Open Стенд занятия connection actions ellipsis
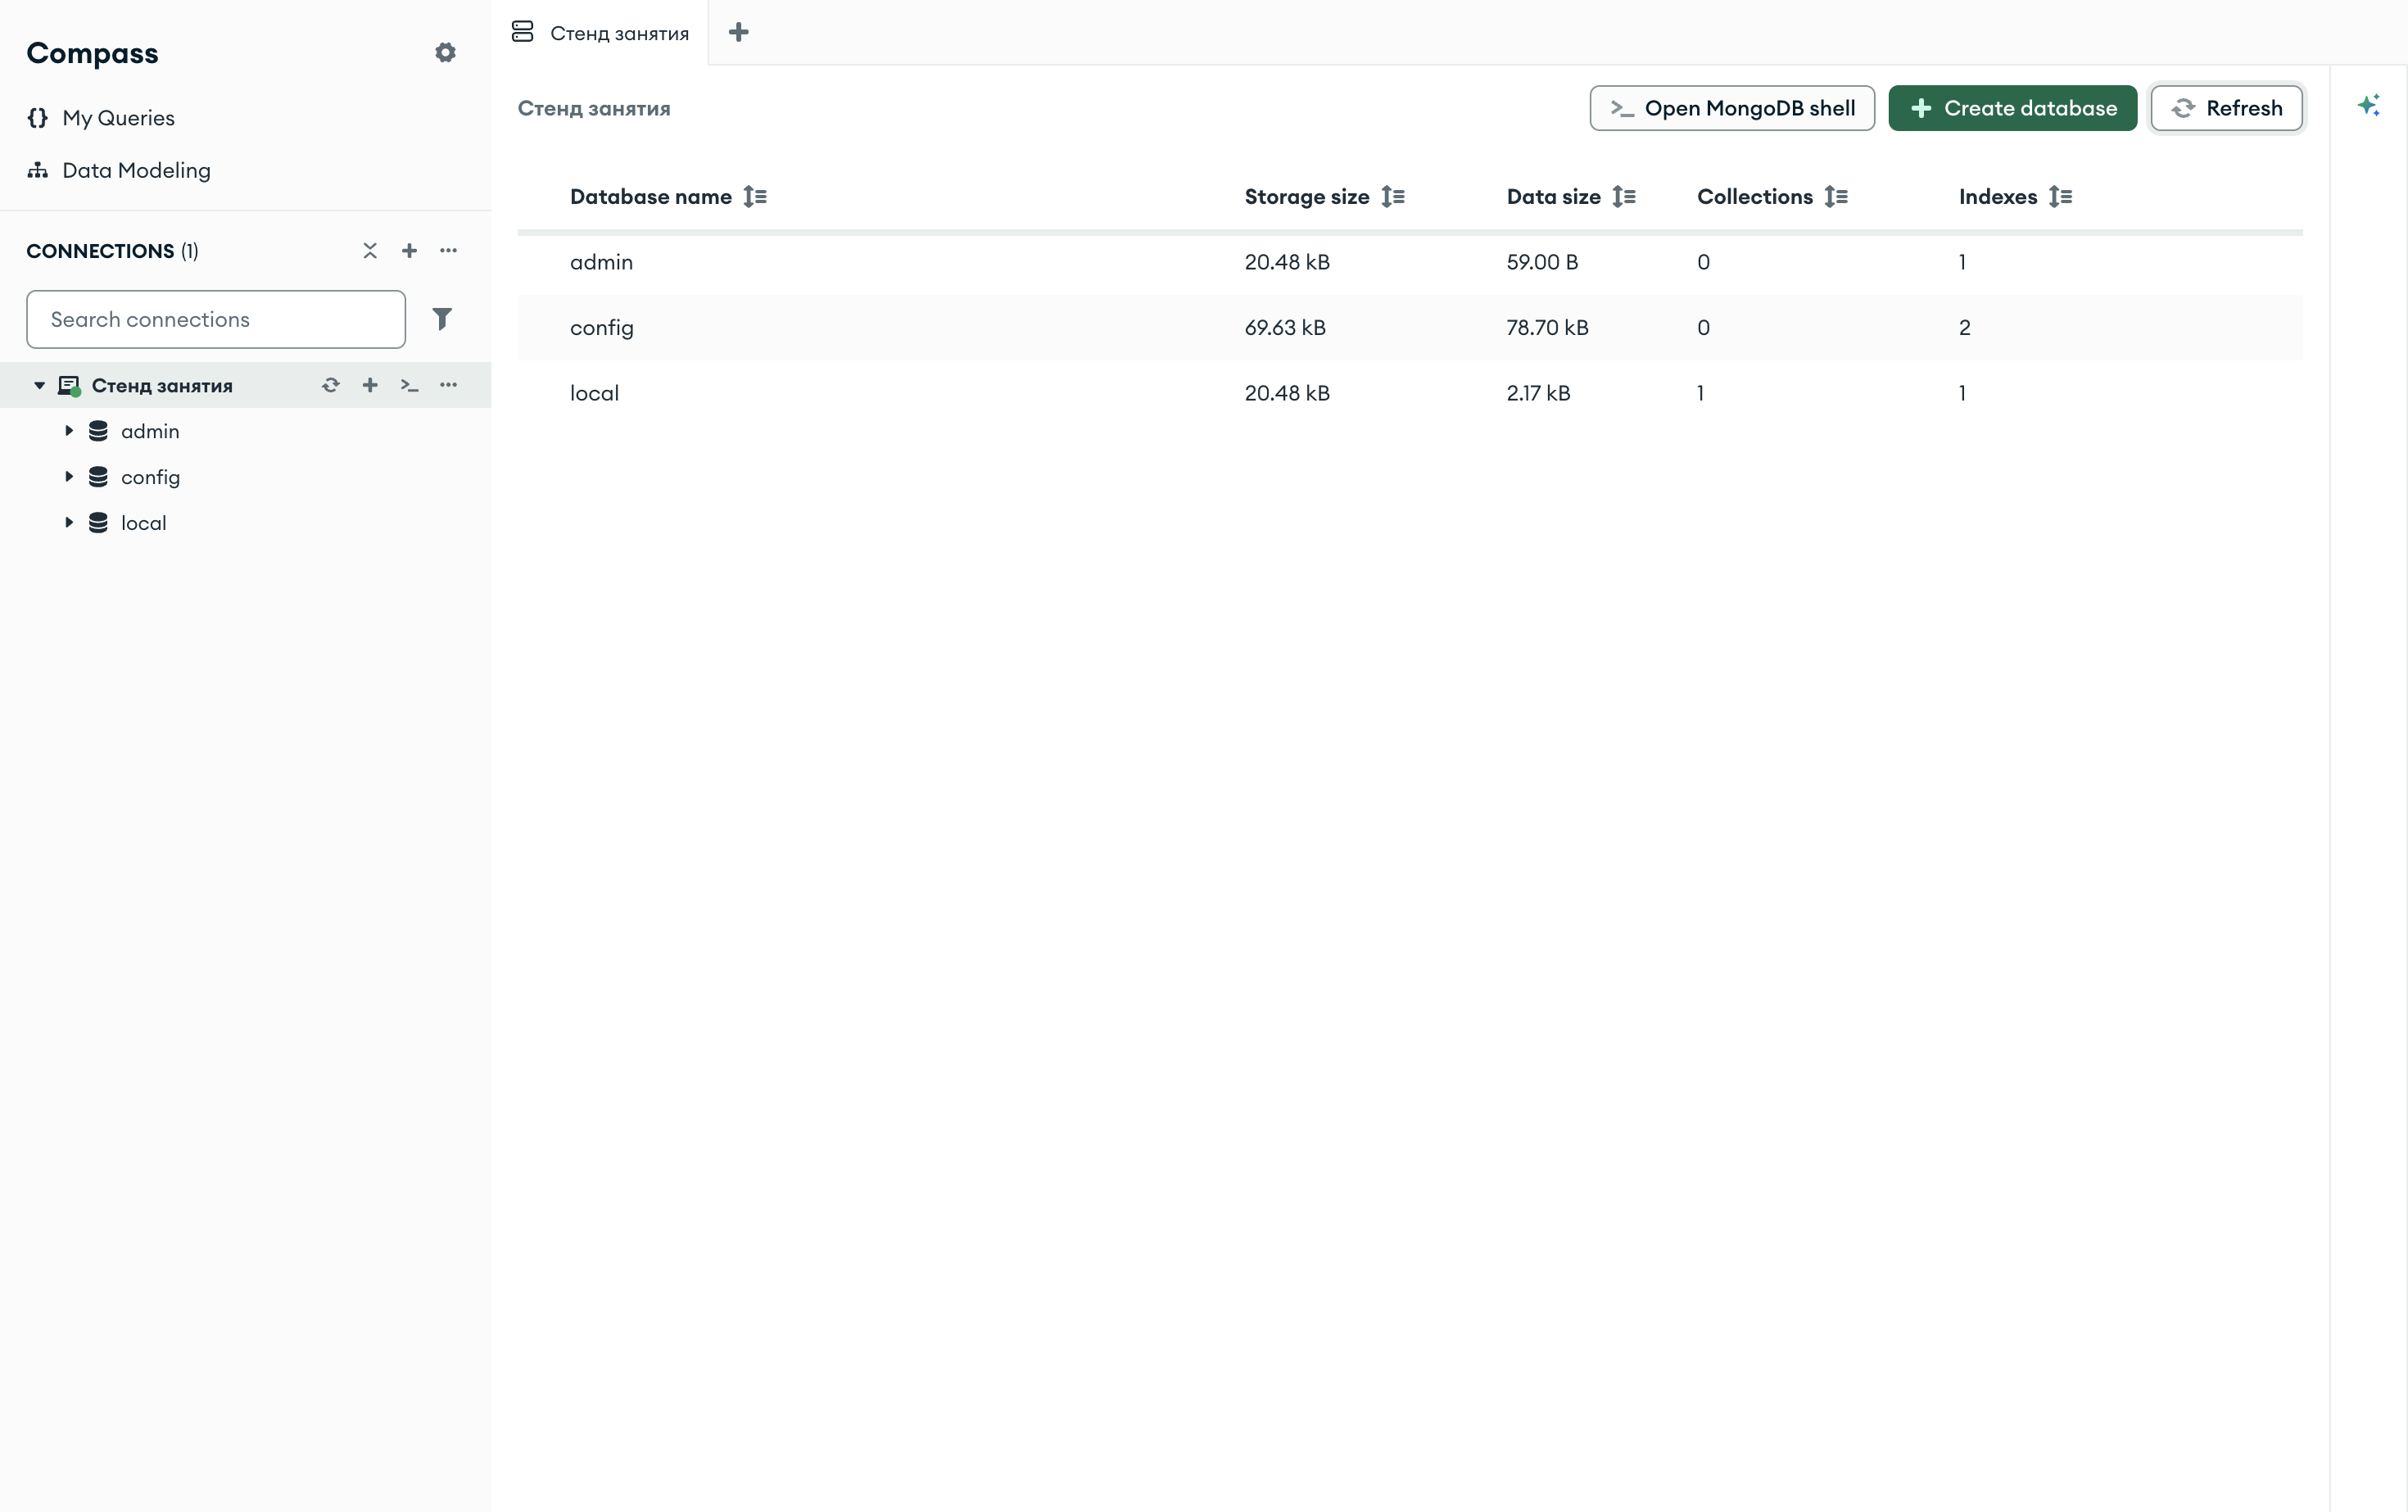Screen dimensions: 2408x1512 tap(448, 385)
